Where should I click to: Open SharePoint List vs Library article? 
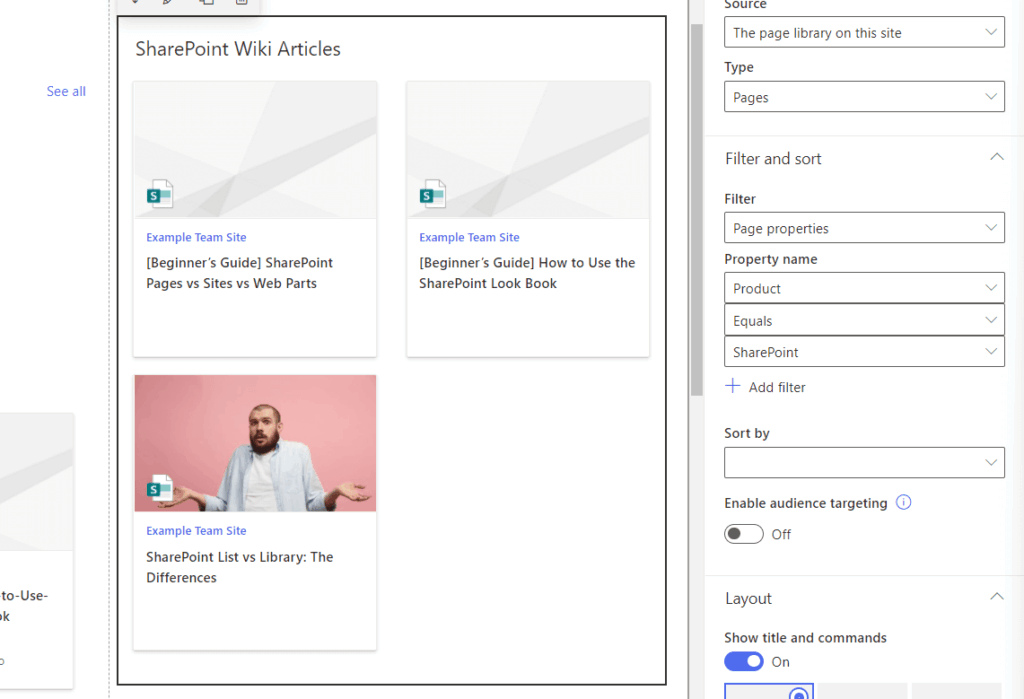[239, 567]
